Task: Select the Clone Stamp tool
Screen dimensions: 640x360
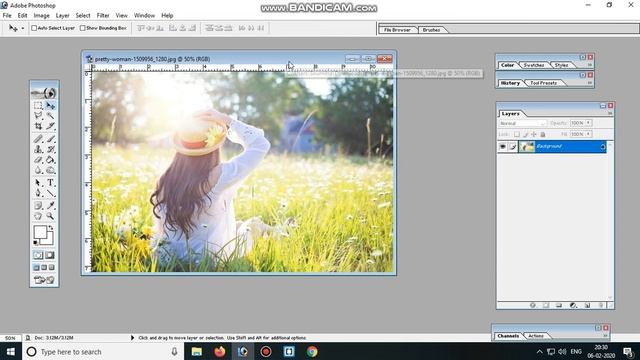Action: point(38,149)
